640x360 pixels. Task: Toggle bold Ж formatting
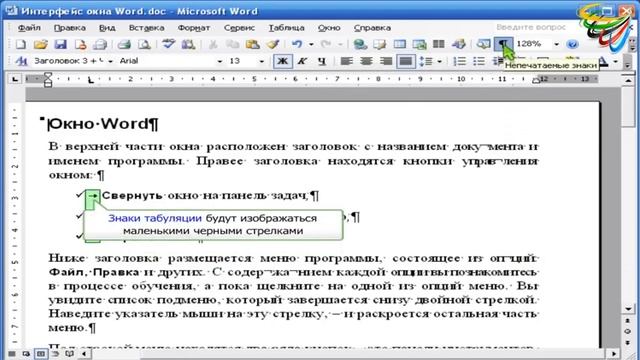click(282, 62)
